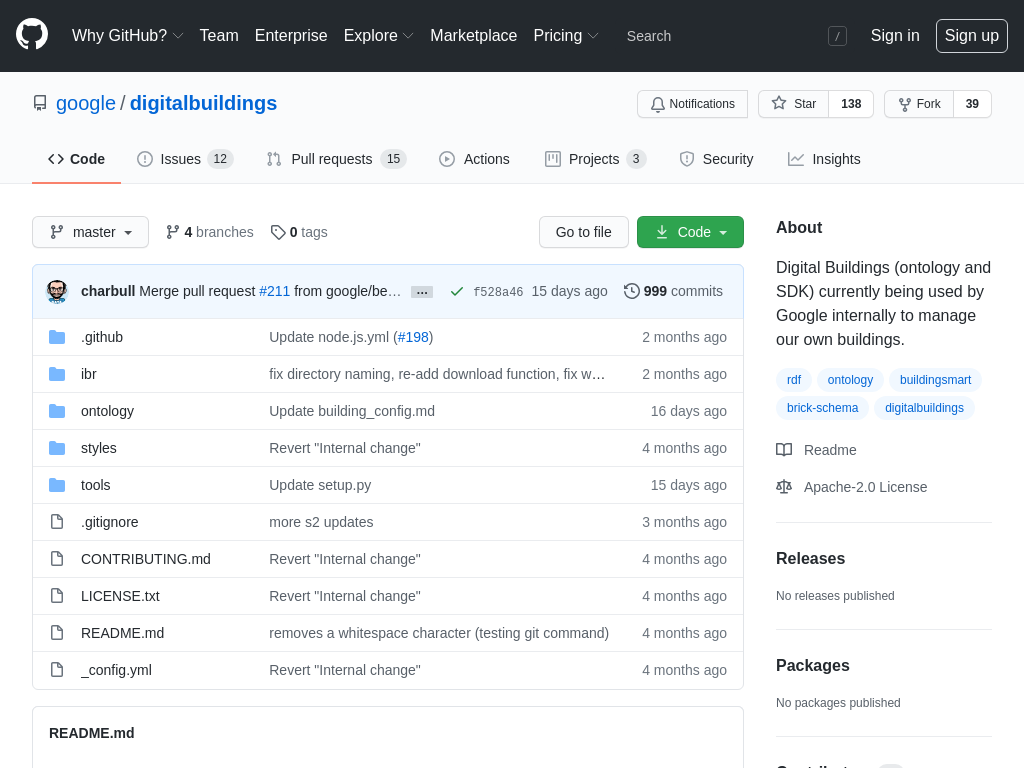The height and width of the screenshot is (768, 1024).
Task: Open the master branch dropdown
Action: point(91,232)
